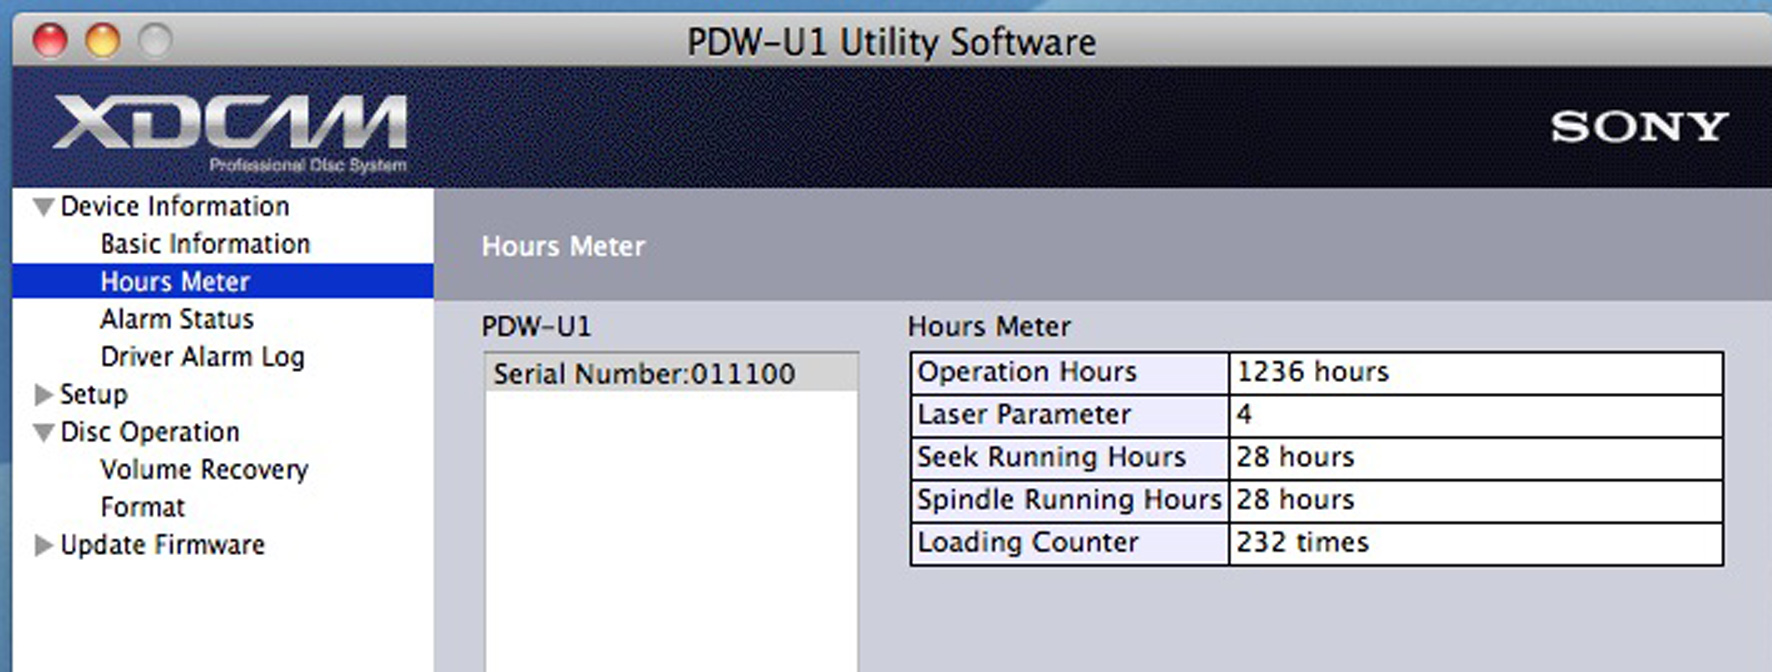This screenshot has width=1772, height=672.
Task: Select the Update Firmware tree label
Action: [162, 545]
